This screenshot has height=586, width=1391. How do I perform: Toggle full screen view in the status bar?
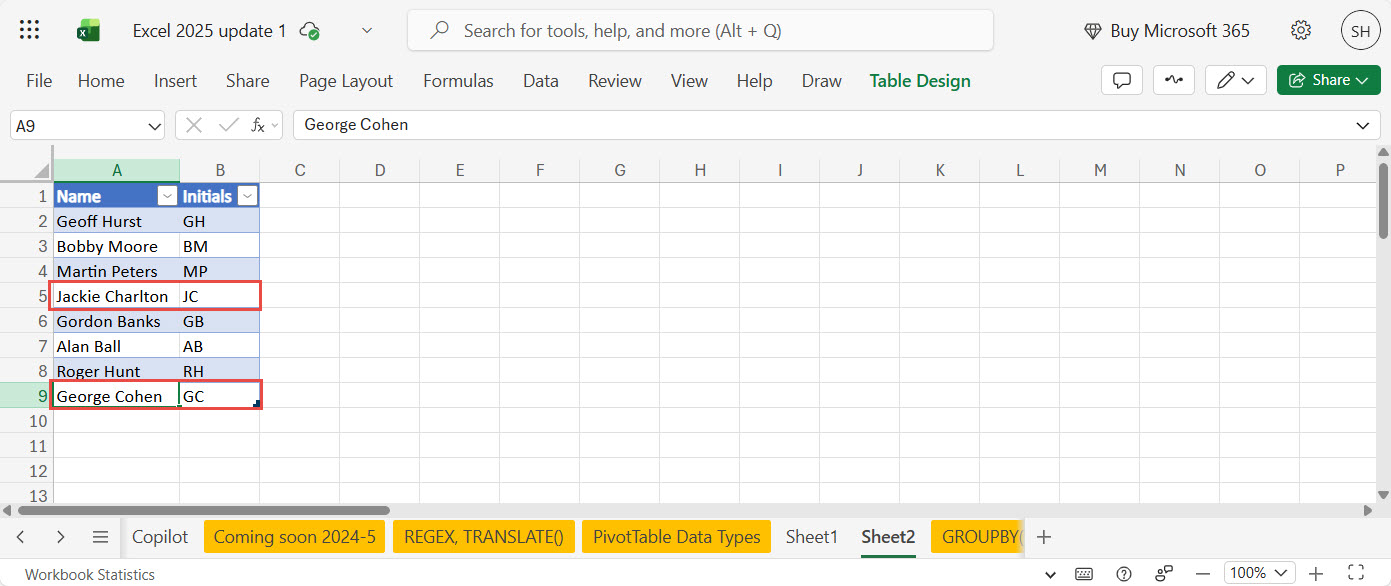click(x=1356, y=574)
